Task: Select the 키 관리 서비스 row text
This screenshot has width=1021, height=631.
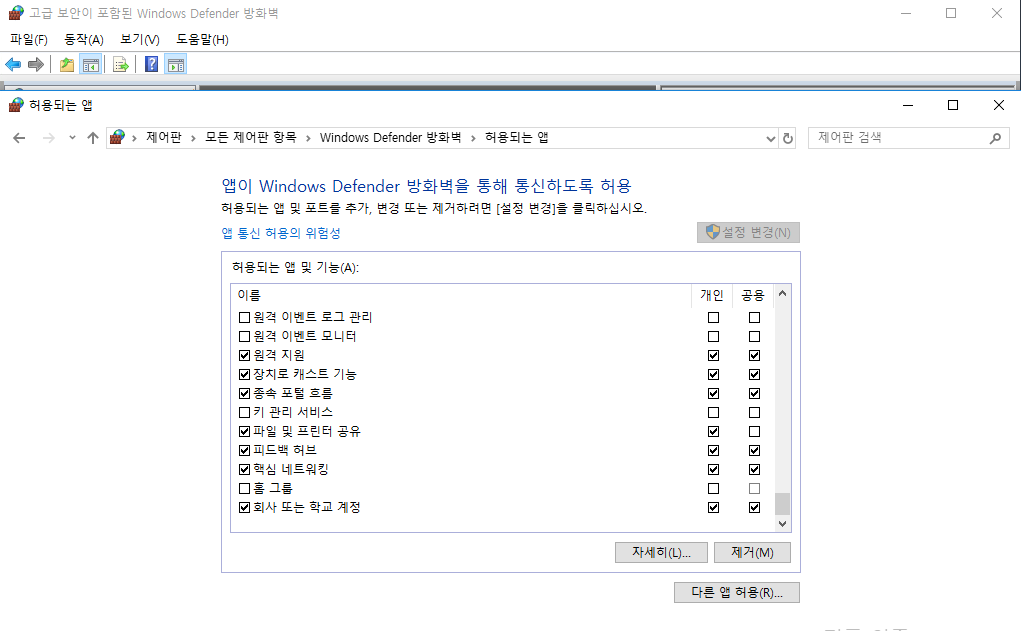Action: [292, 412]
